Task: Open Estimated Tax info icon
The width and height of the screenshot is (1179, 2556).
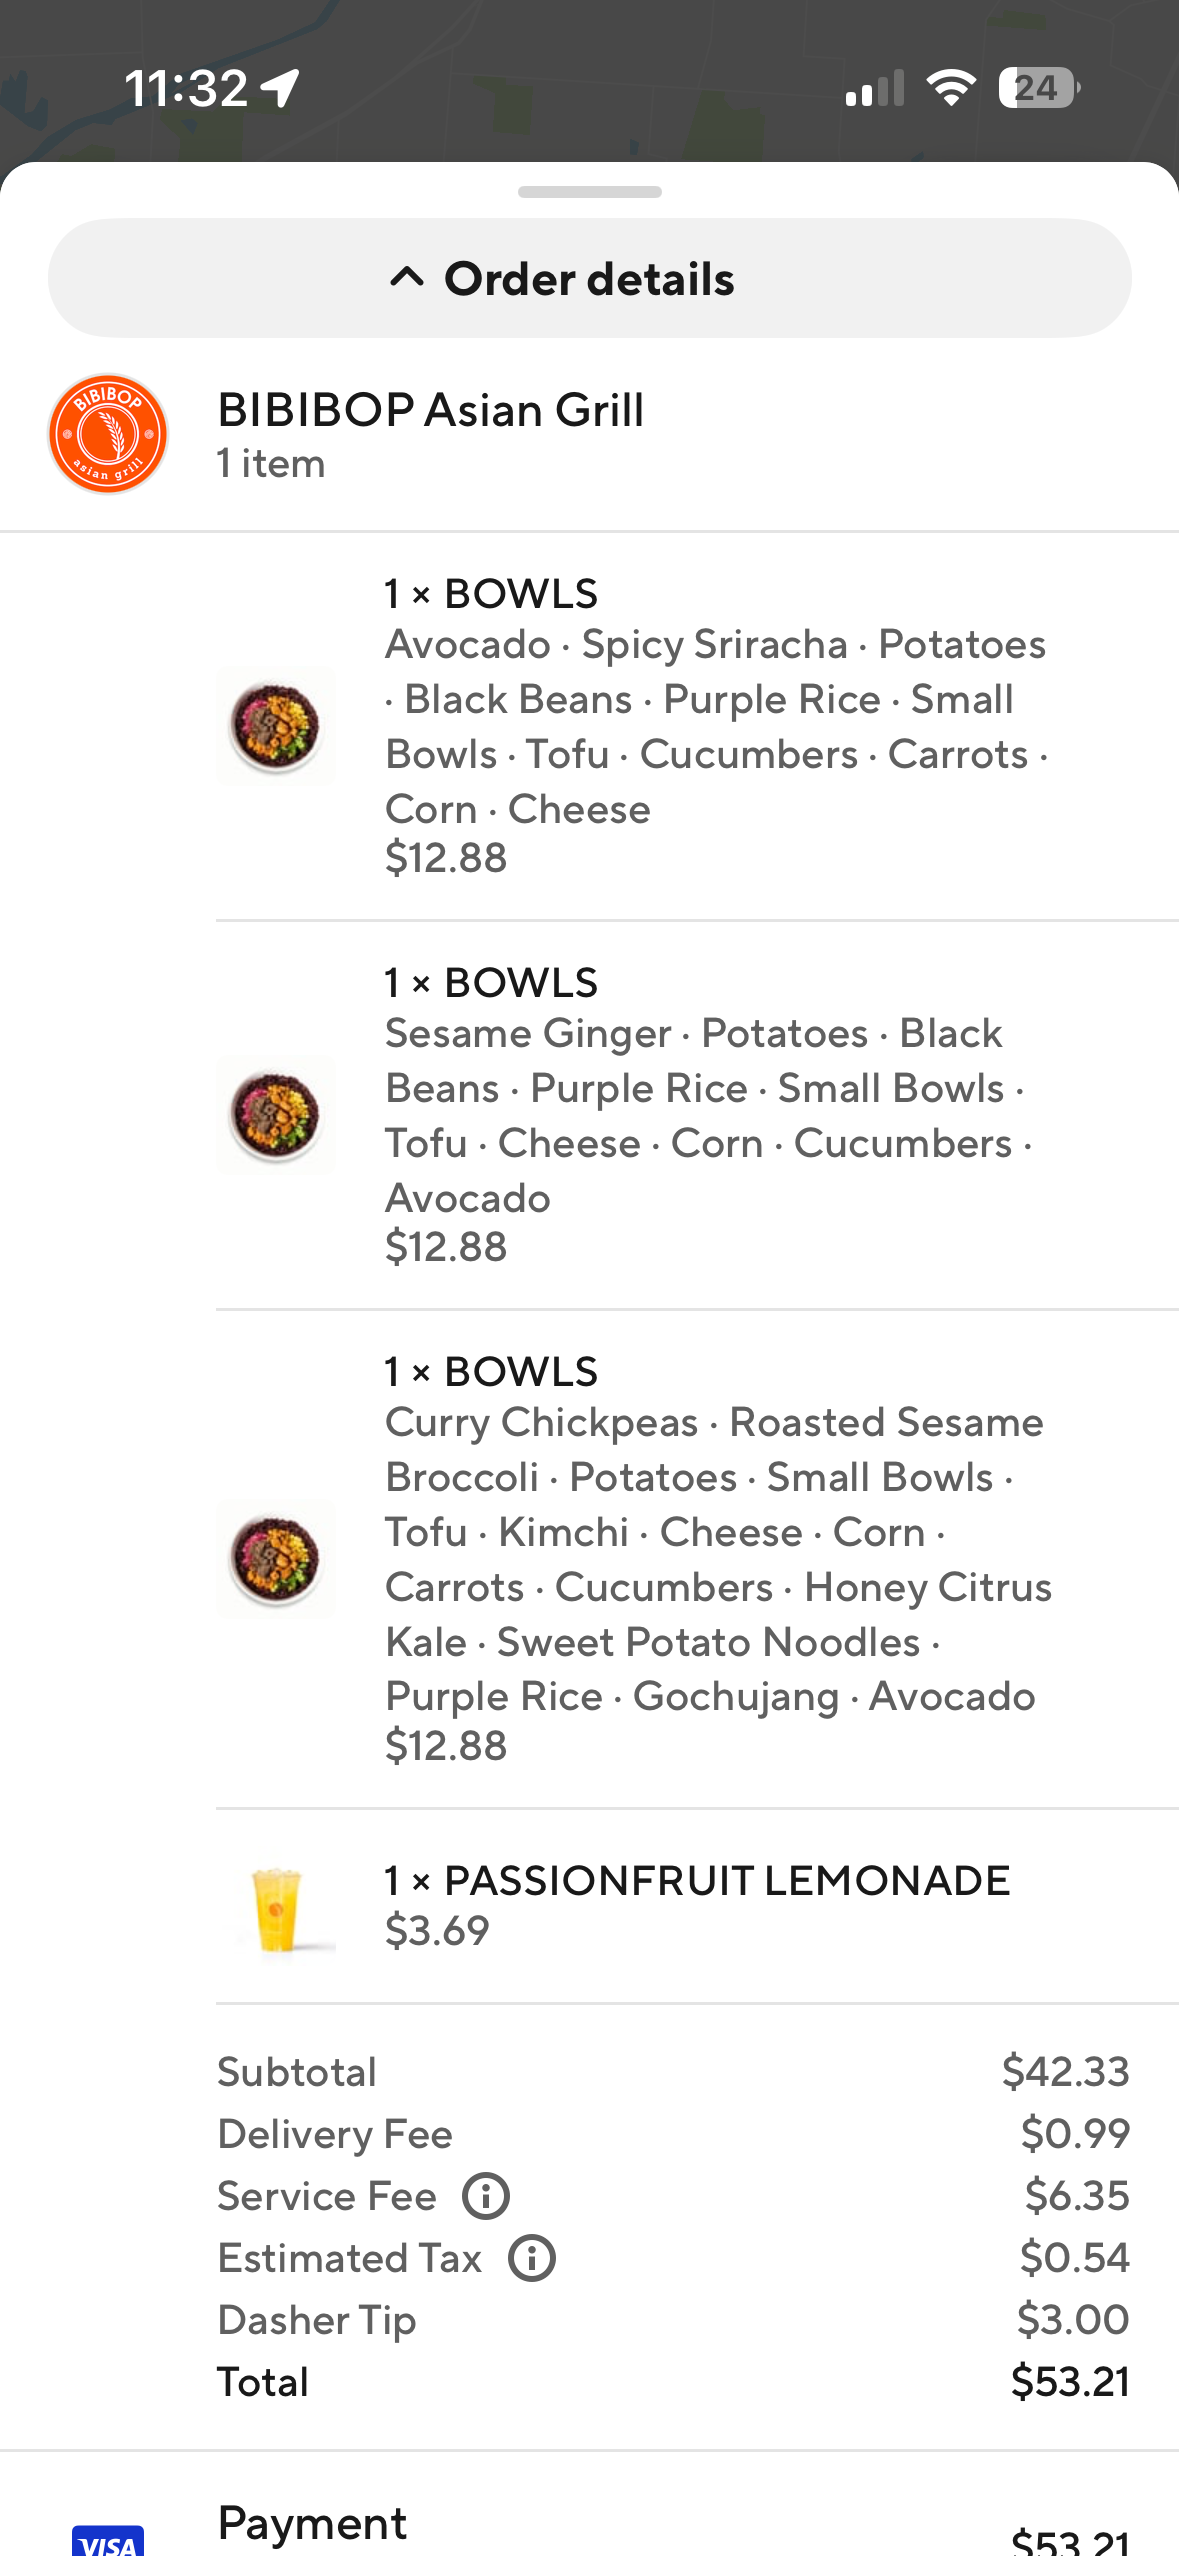Action: (x=532, y=2259)
